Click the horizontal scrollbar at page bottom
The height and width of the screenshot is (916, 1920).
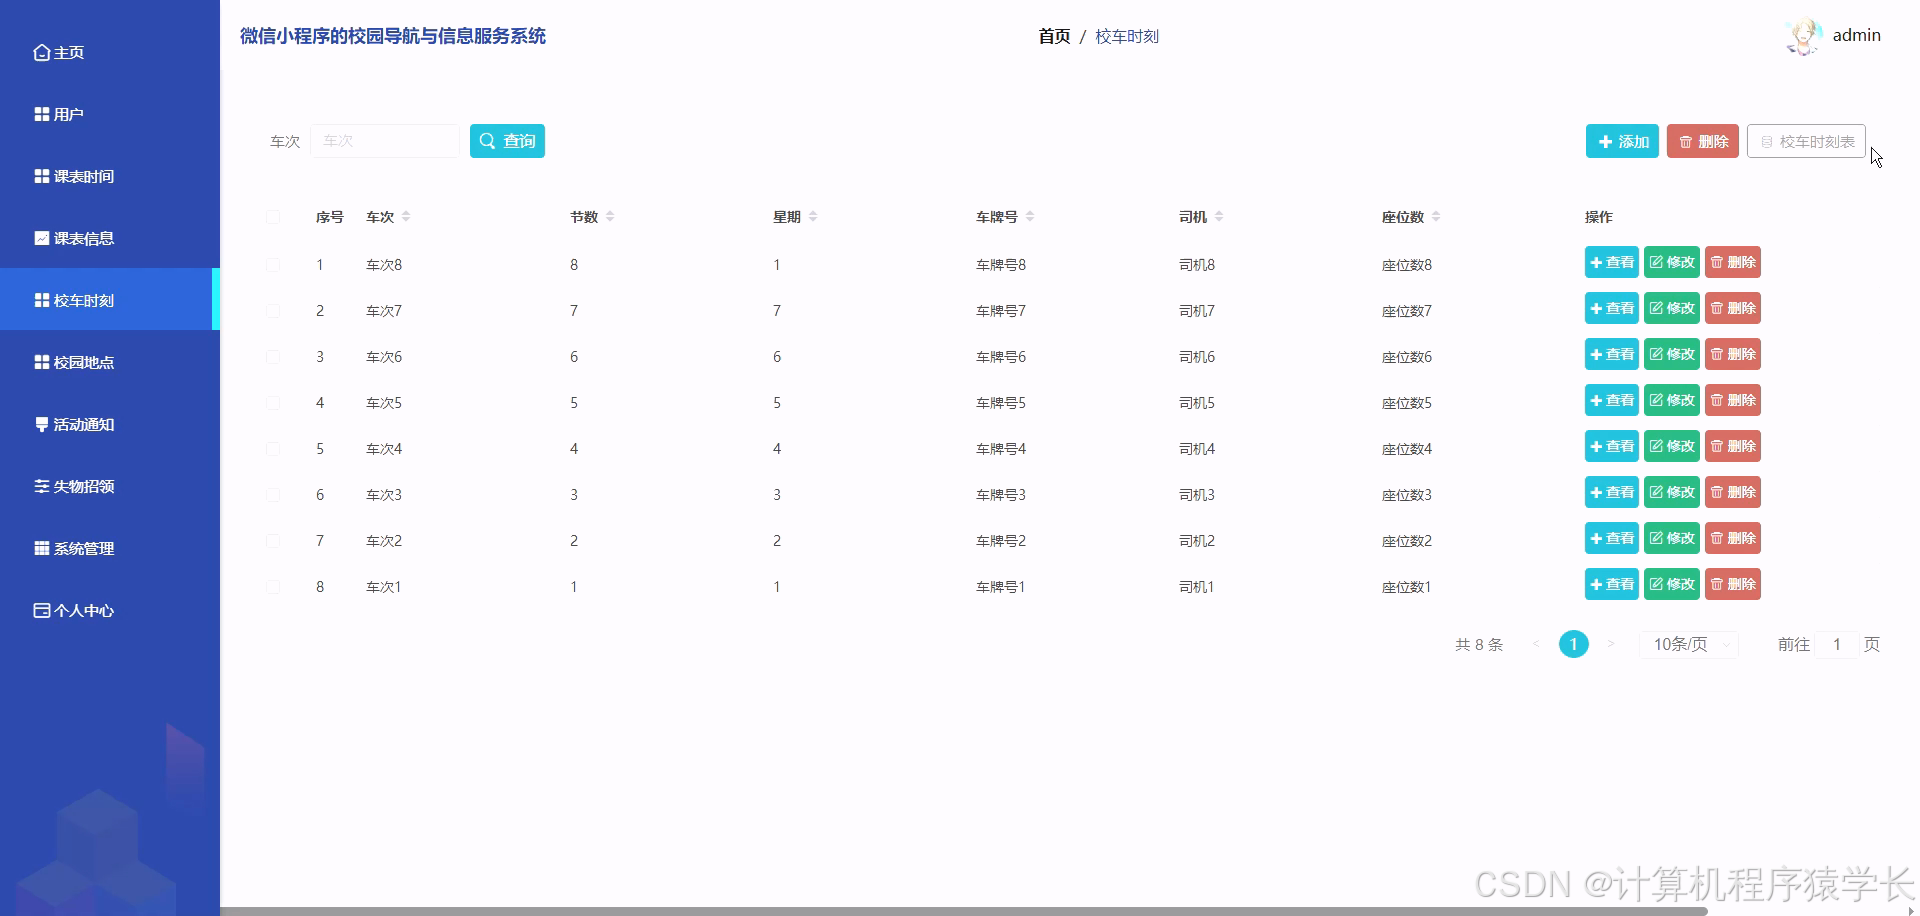964,911
